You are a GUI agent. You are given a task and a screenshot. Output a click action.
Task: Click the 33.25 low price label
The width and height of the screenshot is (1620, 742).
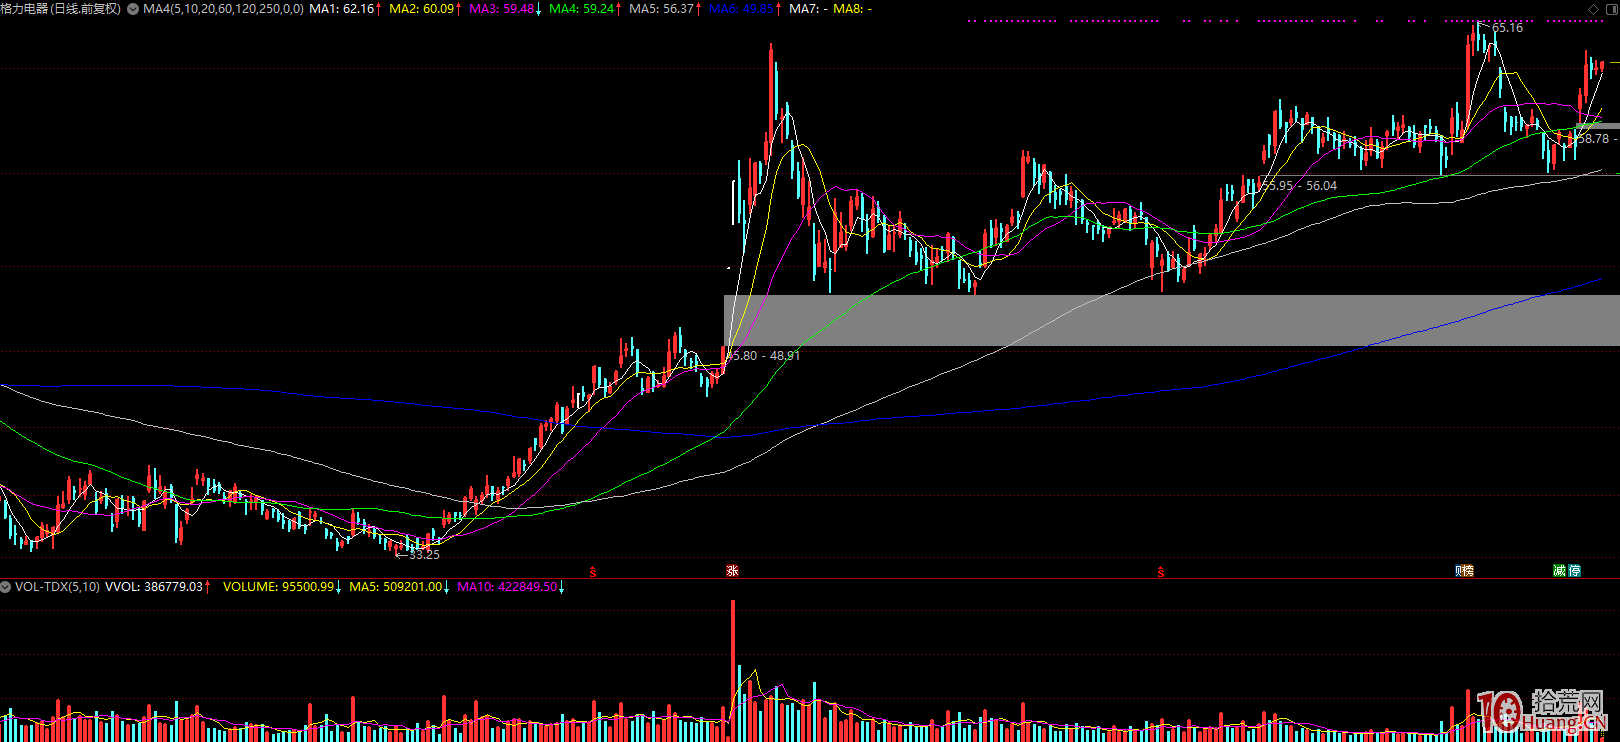(x=424, y=555)
